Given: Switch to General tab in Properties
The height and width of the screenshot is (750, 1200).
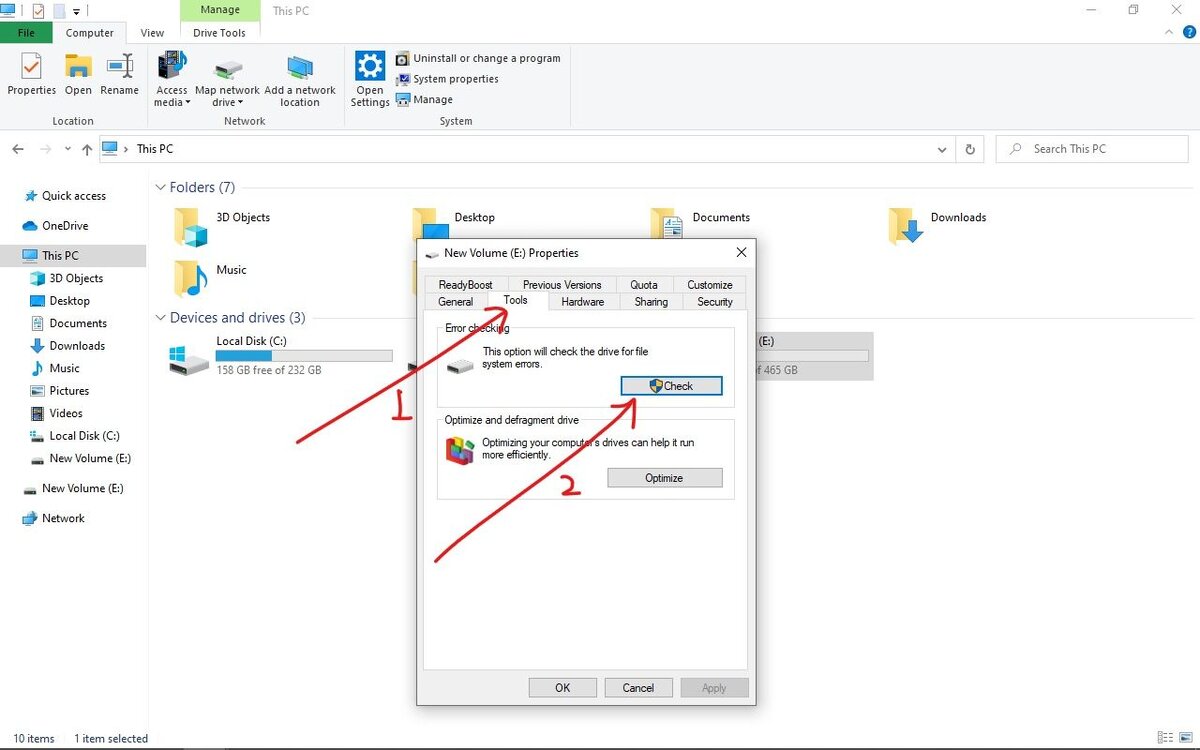Looking at the screenshot, I should 455,301.
